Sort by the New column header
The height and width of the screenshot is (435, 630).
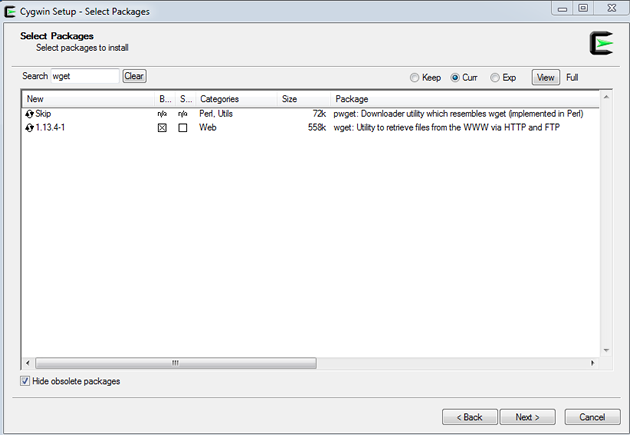pyautogui.click(x=88, y=99)
